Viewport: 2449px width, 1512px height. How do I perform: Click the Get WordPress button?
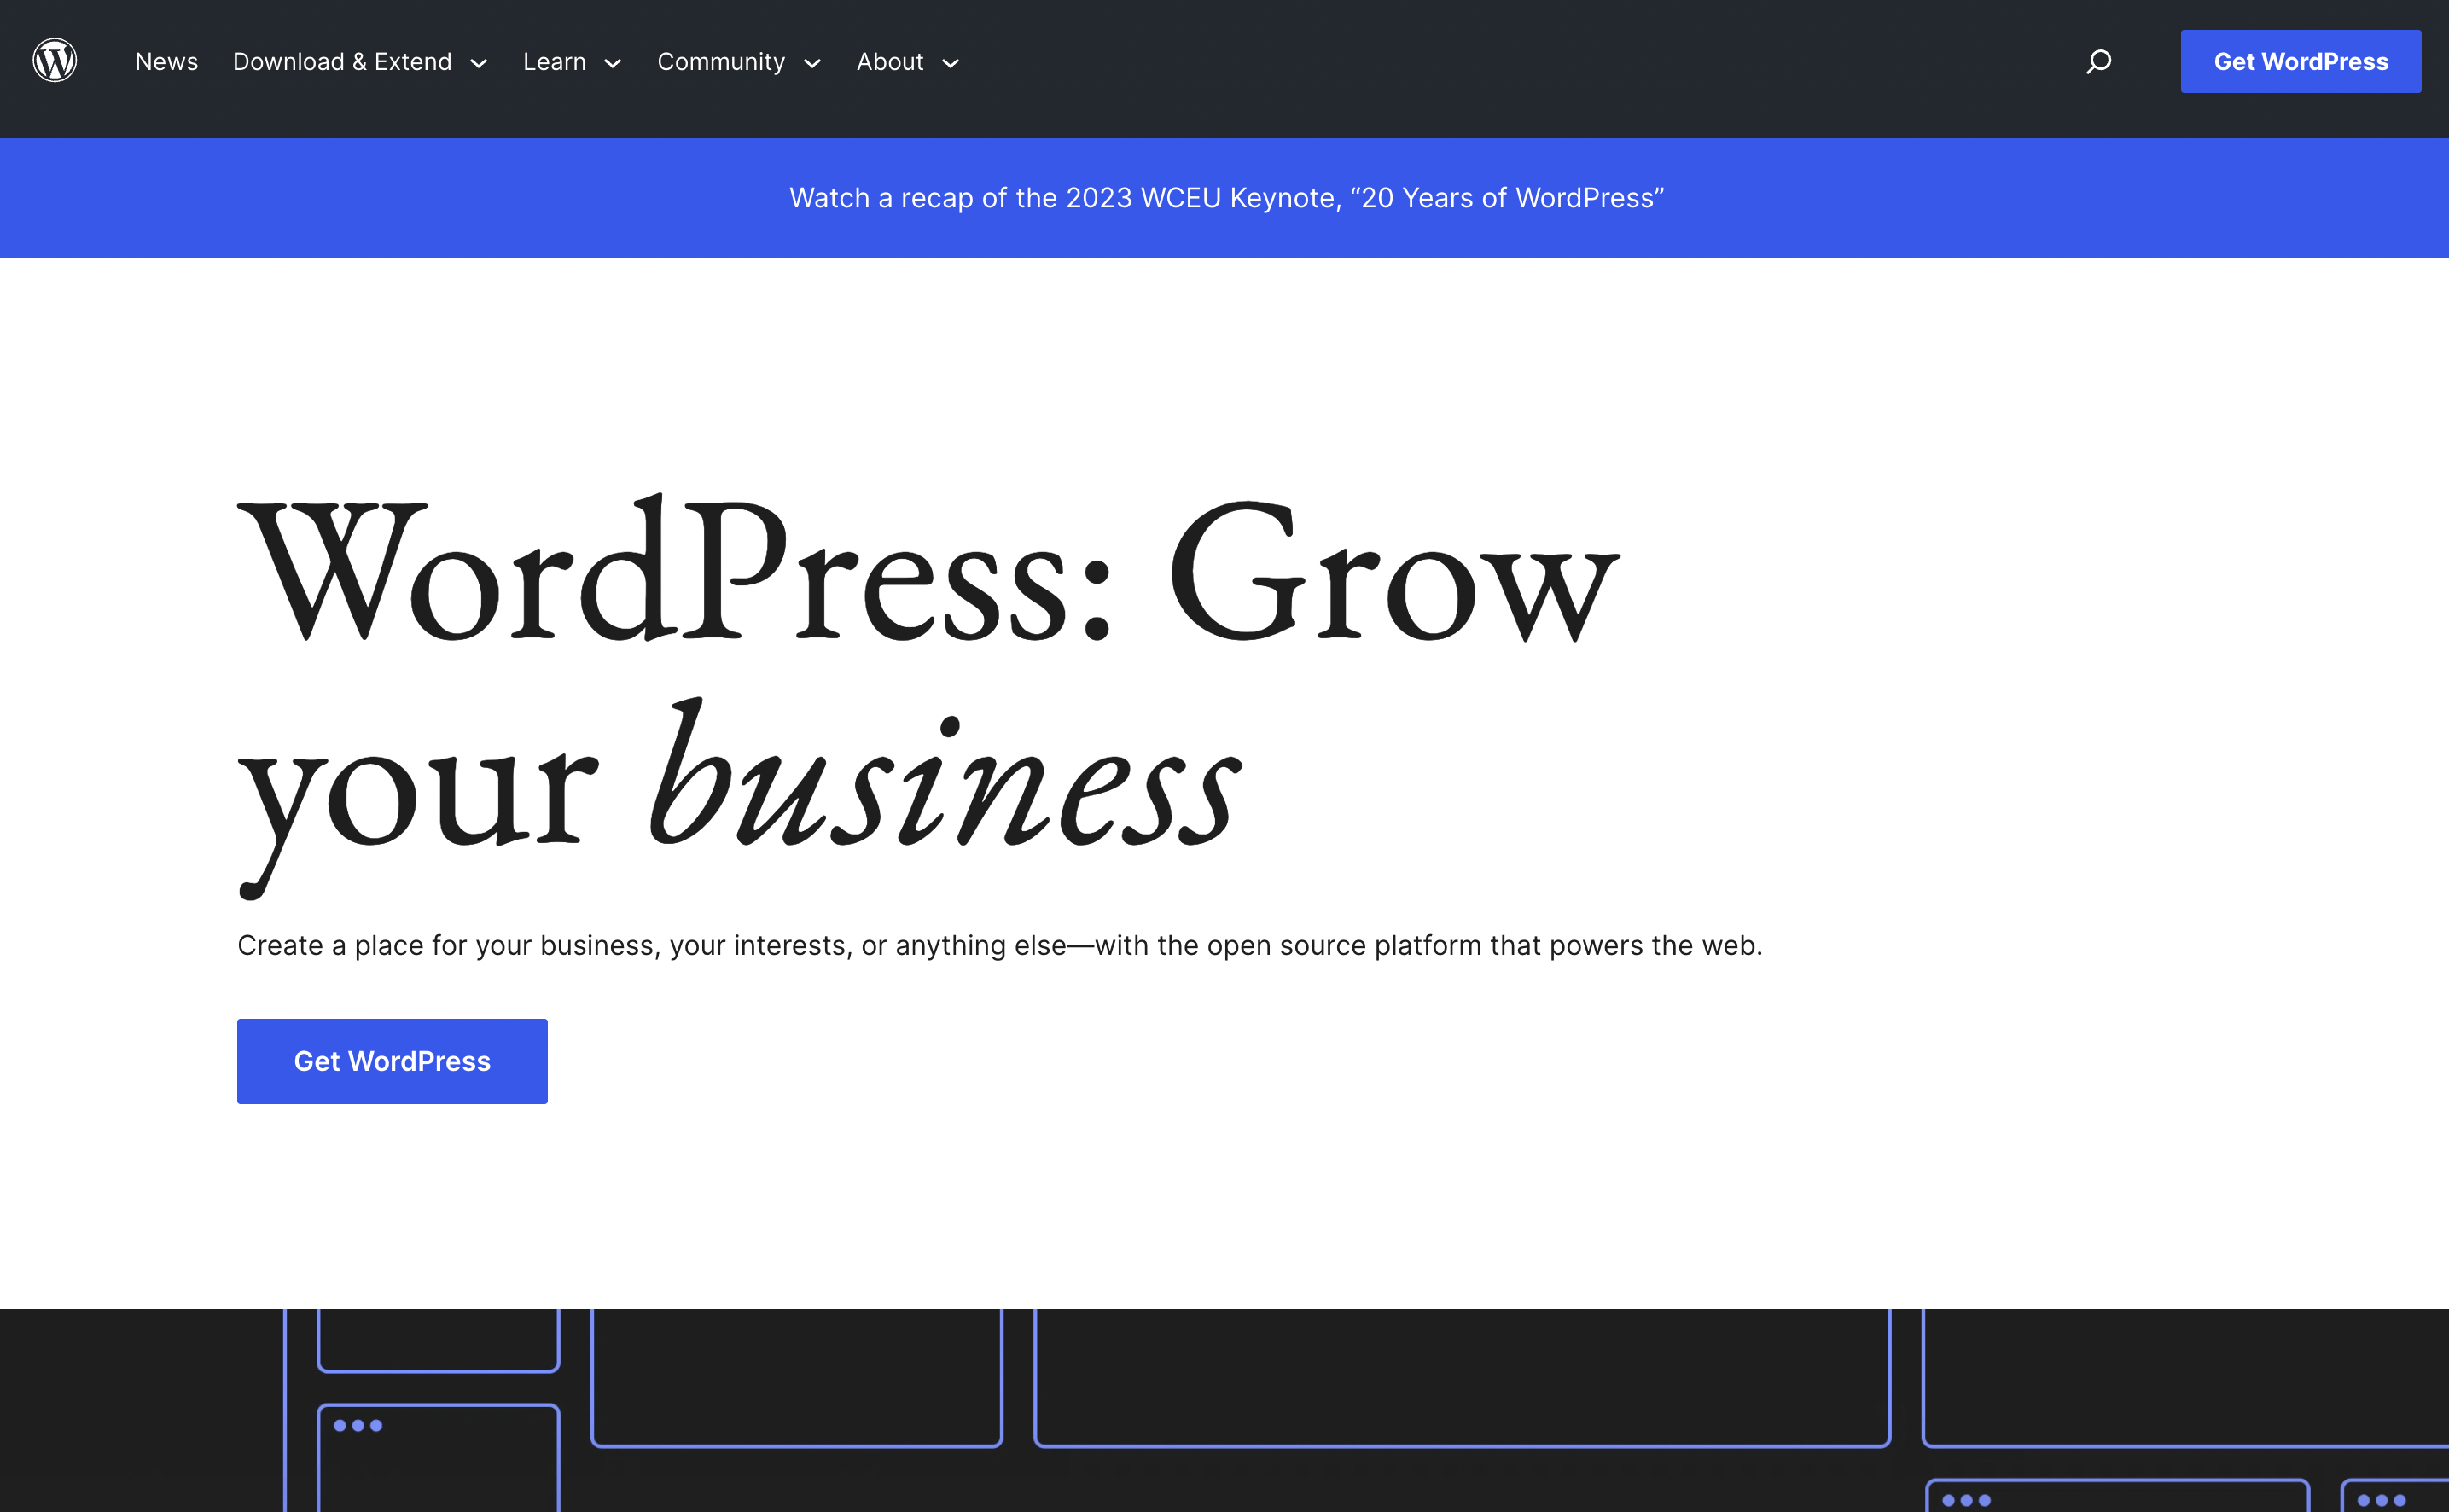(392, 1061)
